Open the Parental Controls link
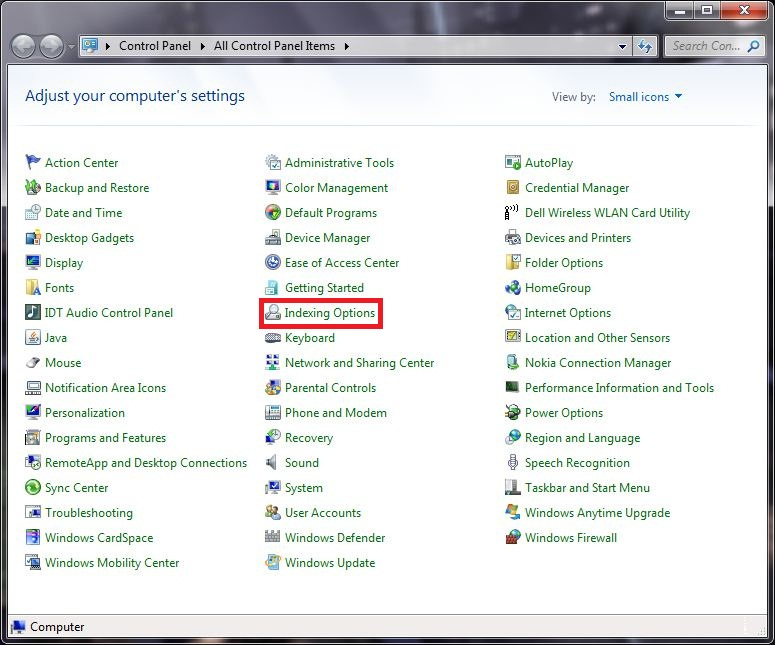Viewport: 775px width, 645px height. point(330,387)
